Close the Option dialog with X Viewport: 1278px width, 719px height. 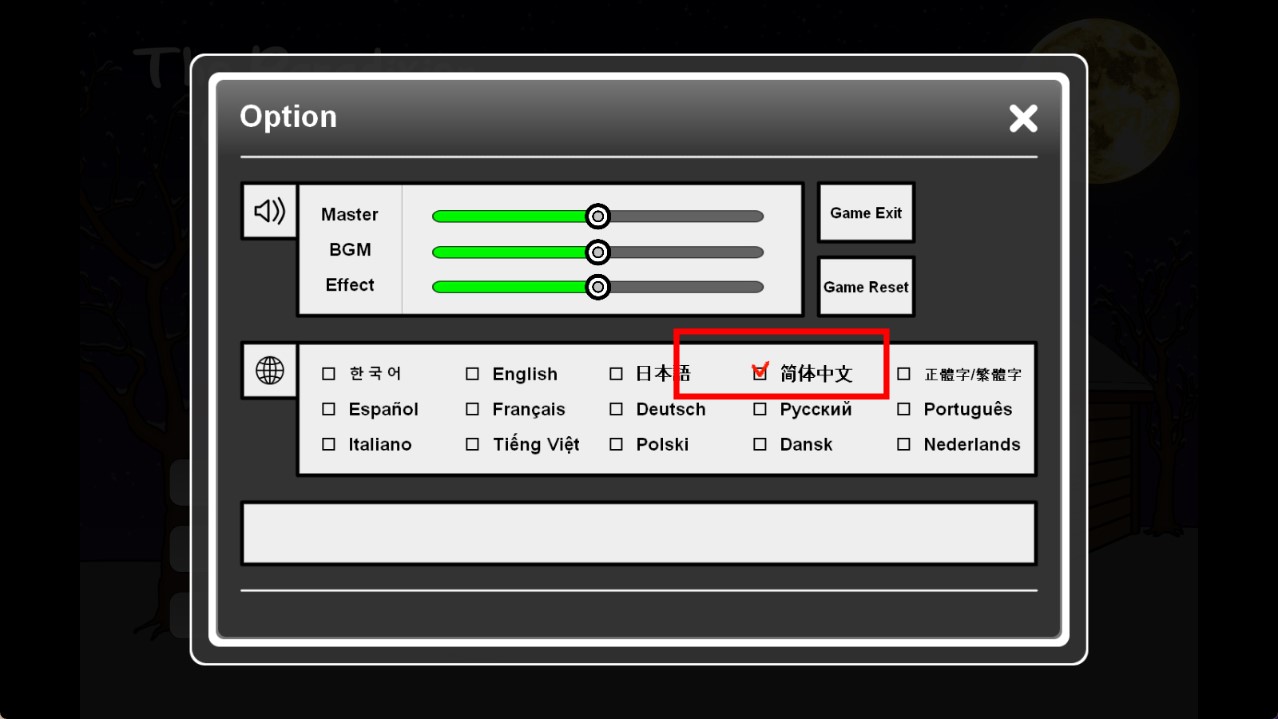(1023, 118)
